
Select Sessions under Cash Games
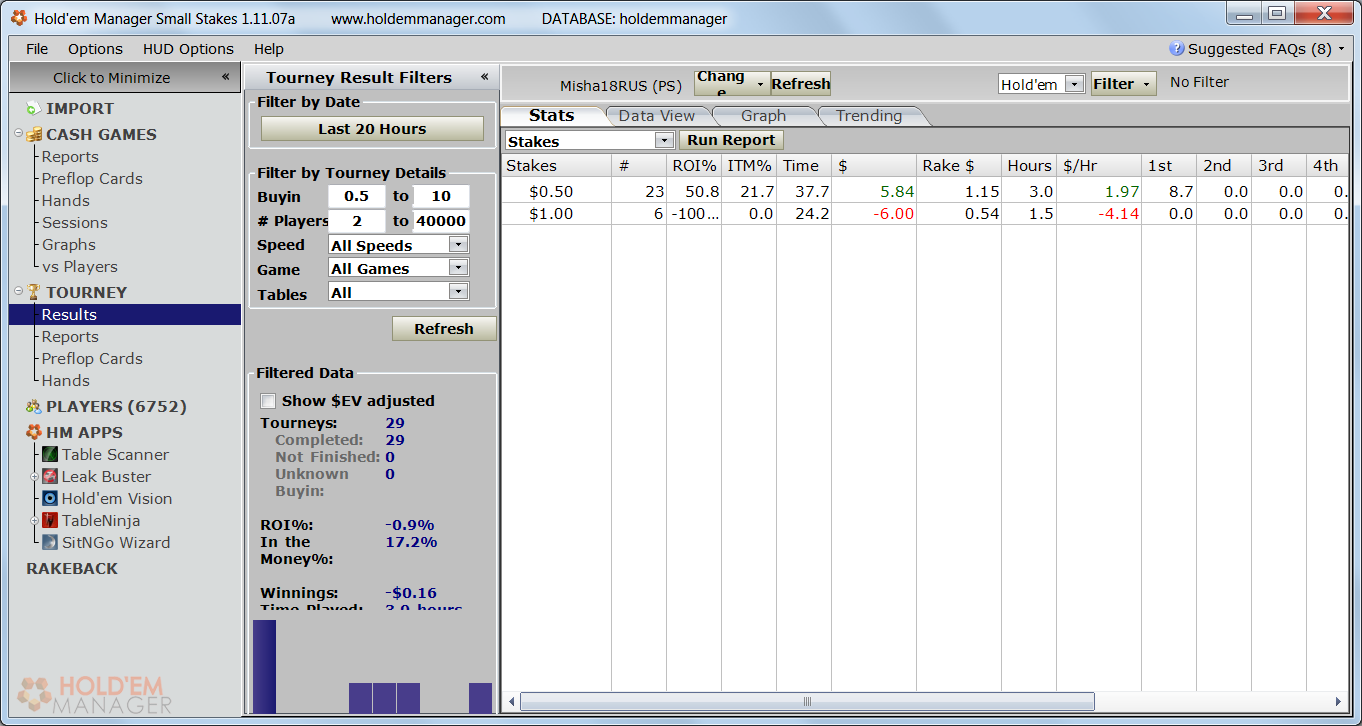click(x=74, y=223)
